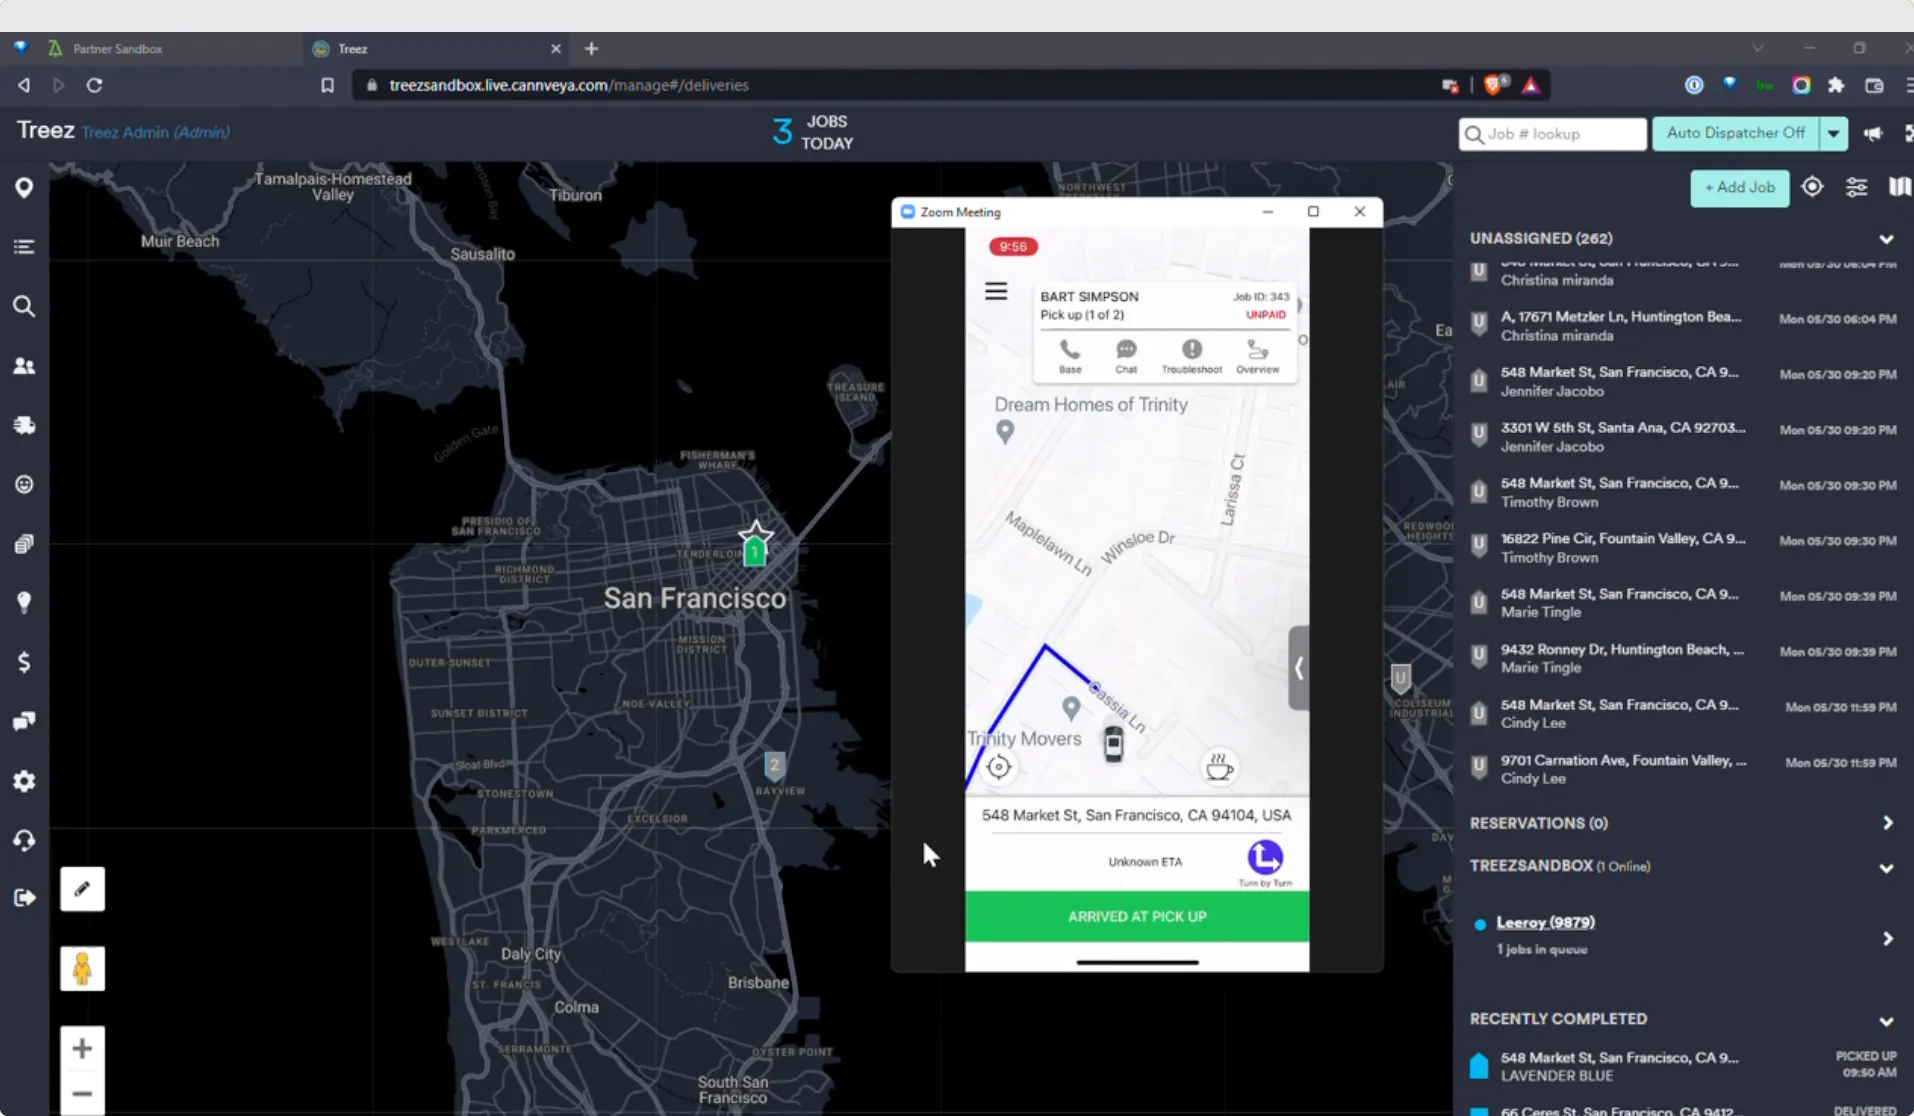This screenshot has width=1914, height=1116.
Task: Switch to the Partner Sandbox browser tab
Action: [117, 48]
